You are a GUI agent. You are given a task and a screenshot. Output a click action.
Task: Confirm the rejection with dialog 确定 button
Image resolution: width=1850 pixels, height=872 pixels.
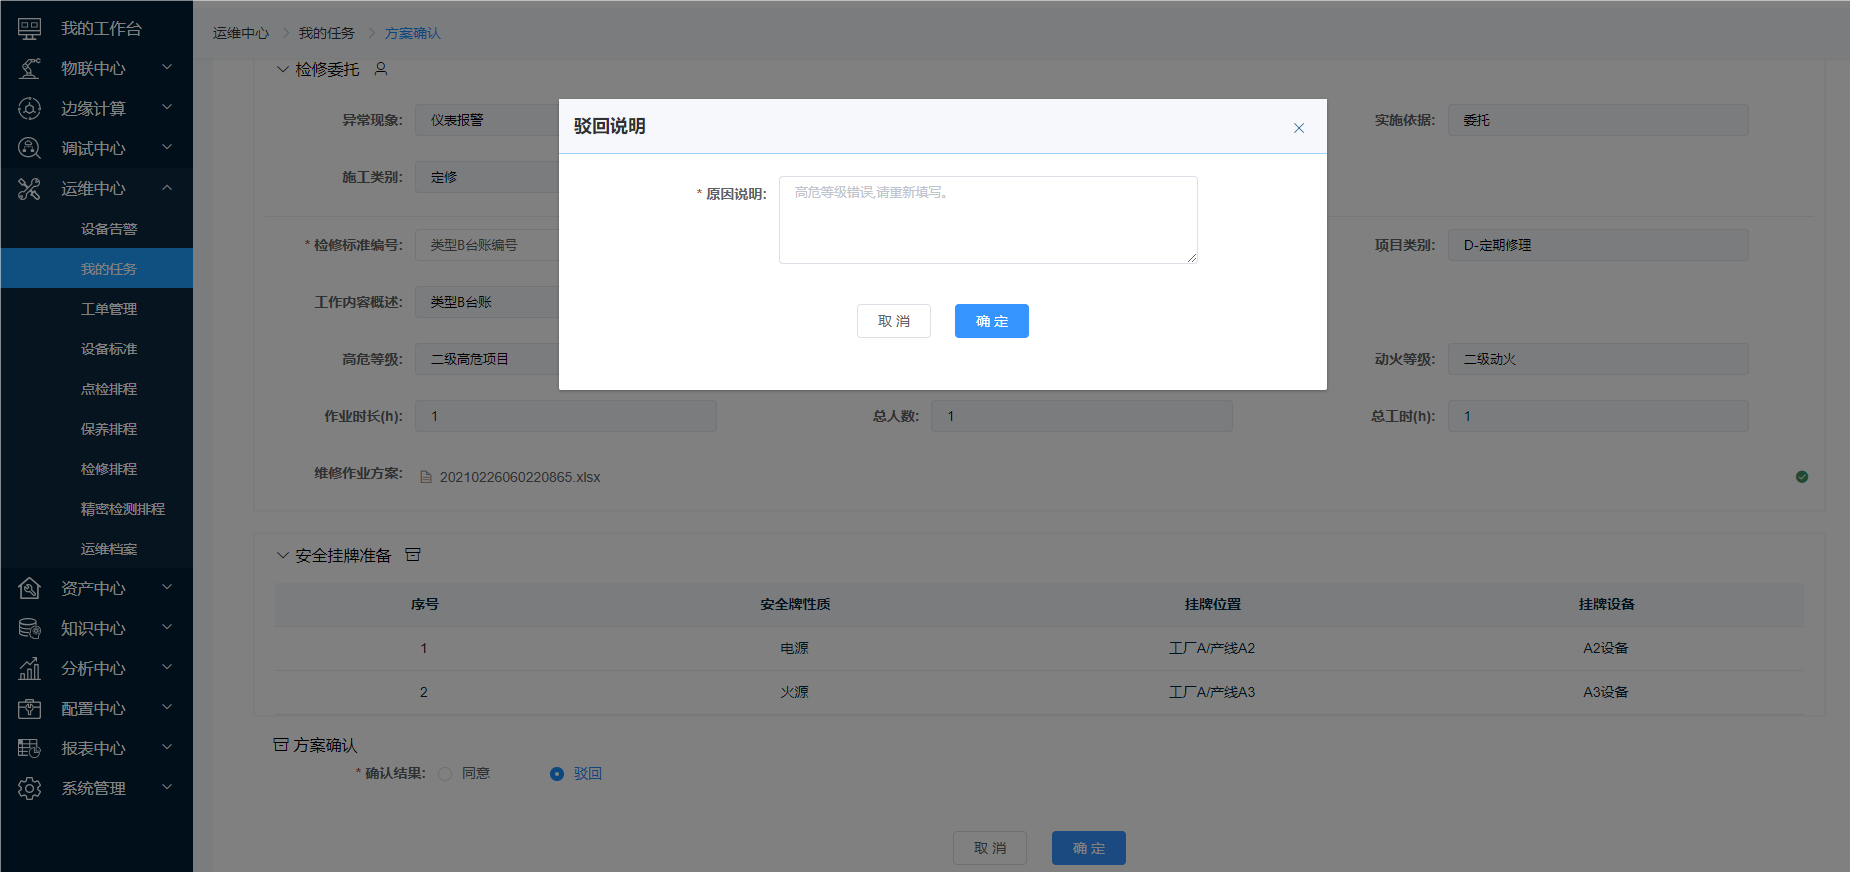991,321
